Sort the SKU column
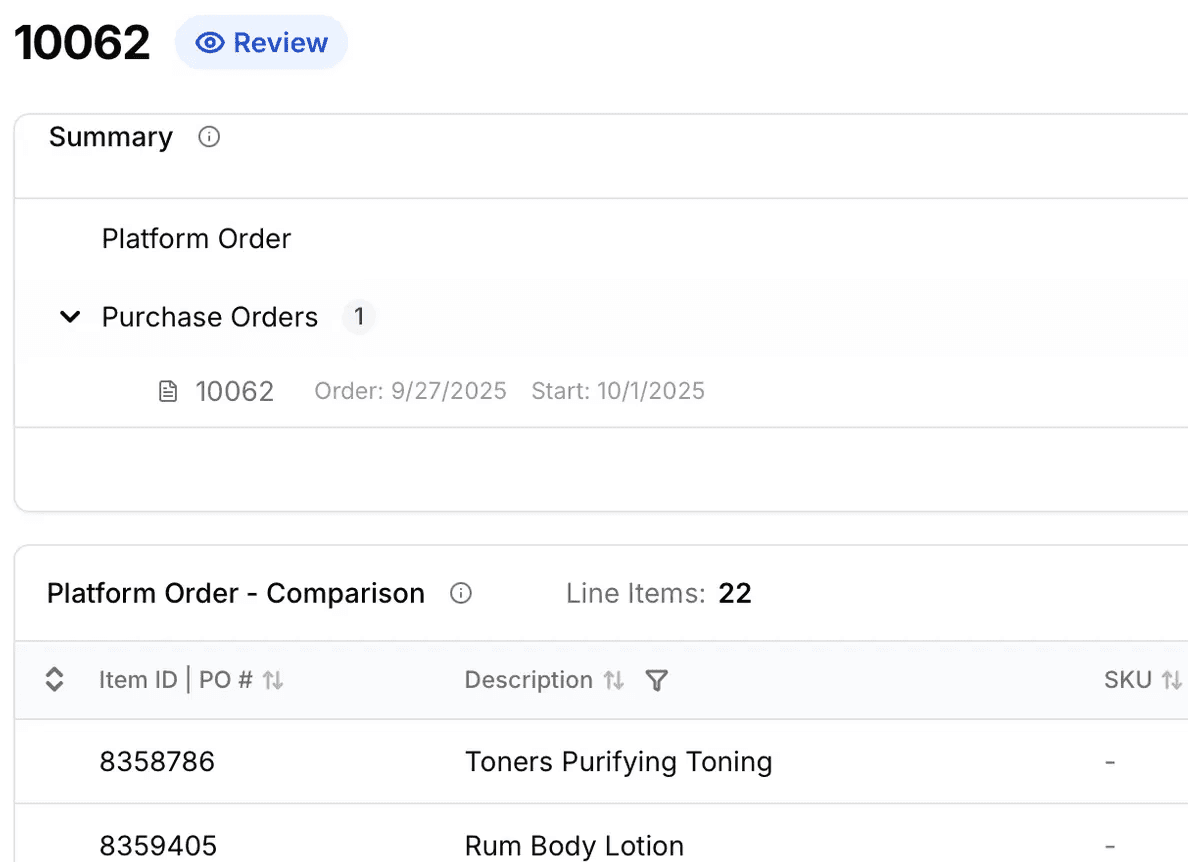The width and height of the screenshot is (1188, 862). 1172,680
